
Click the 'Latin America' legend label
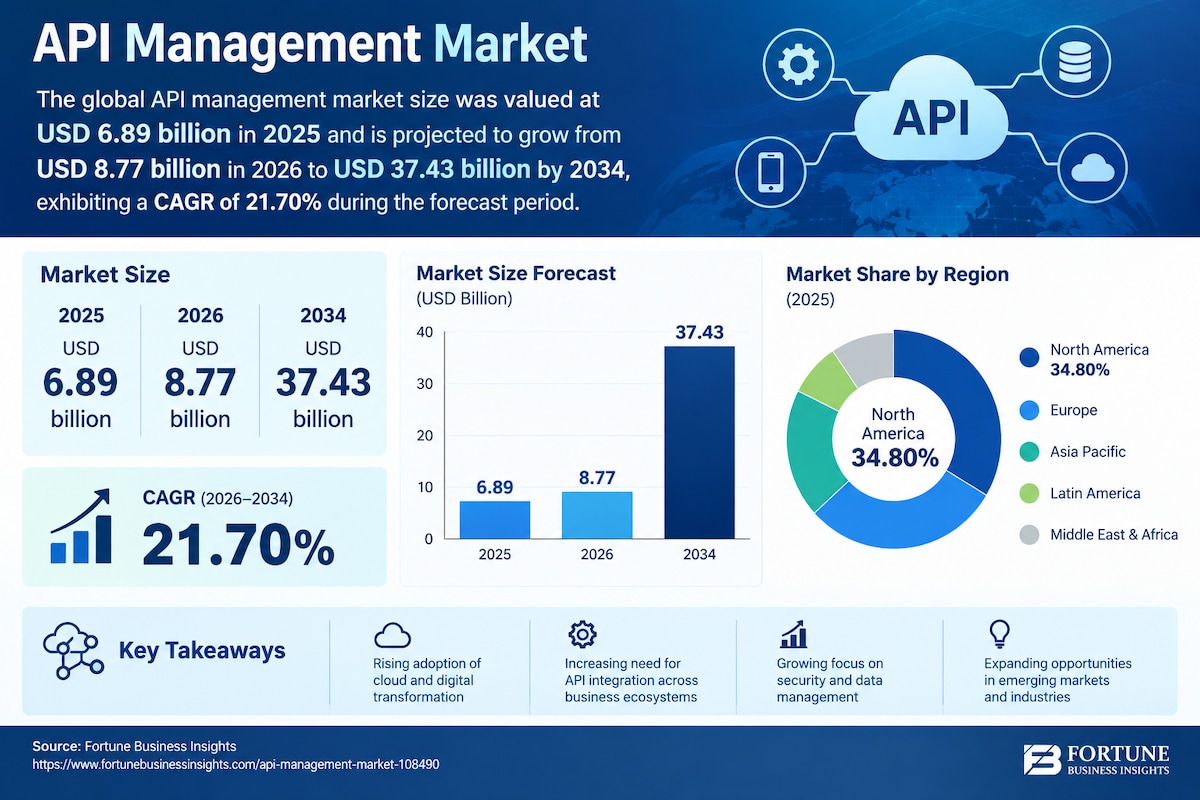(x=1095, y=493)
